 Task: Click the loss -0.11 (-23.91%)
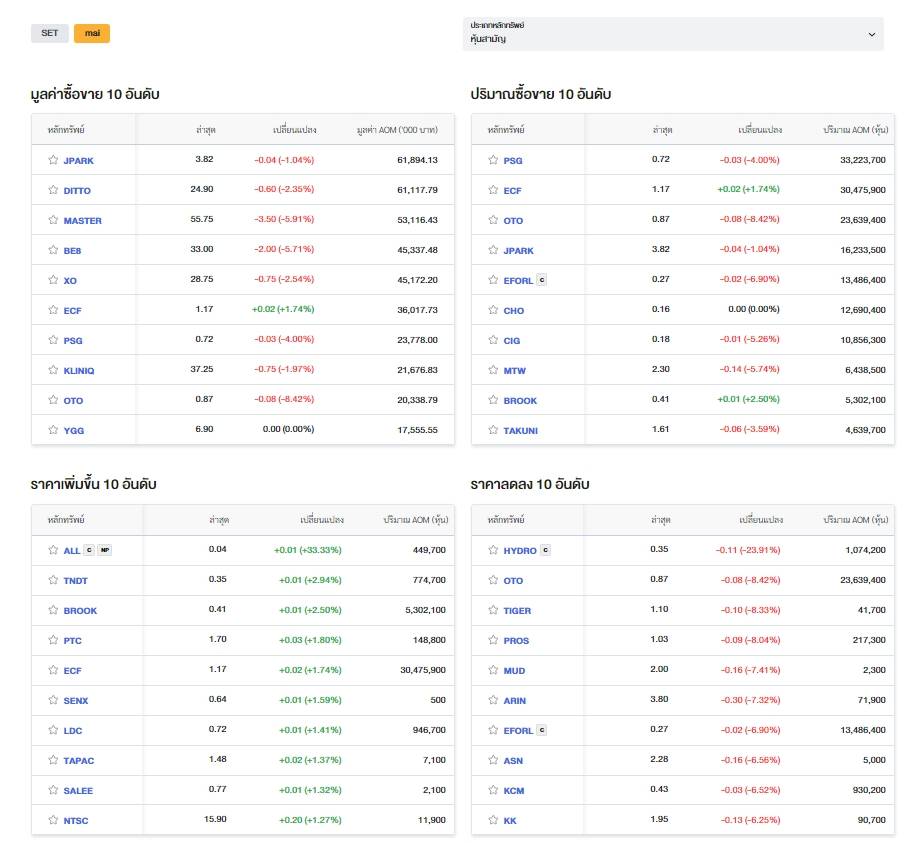pyautogui.click(x=748, y=550)
